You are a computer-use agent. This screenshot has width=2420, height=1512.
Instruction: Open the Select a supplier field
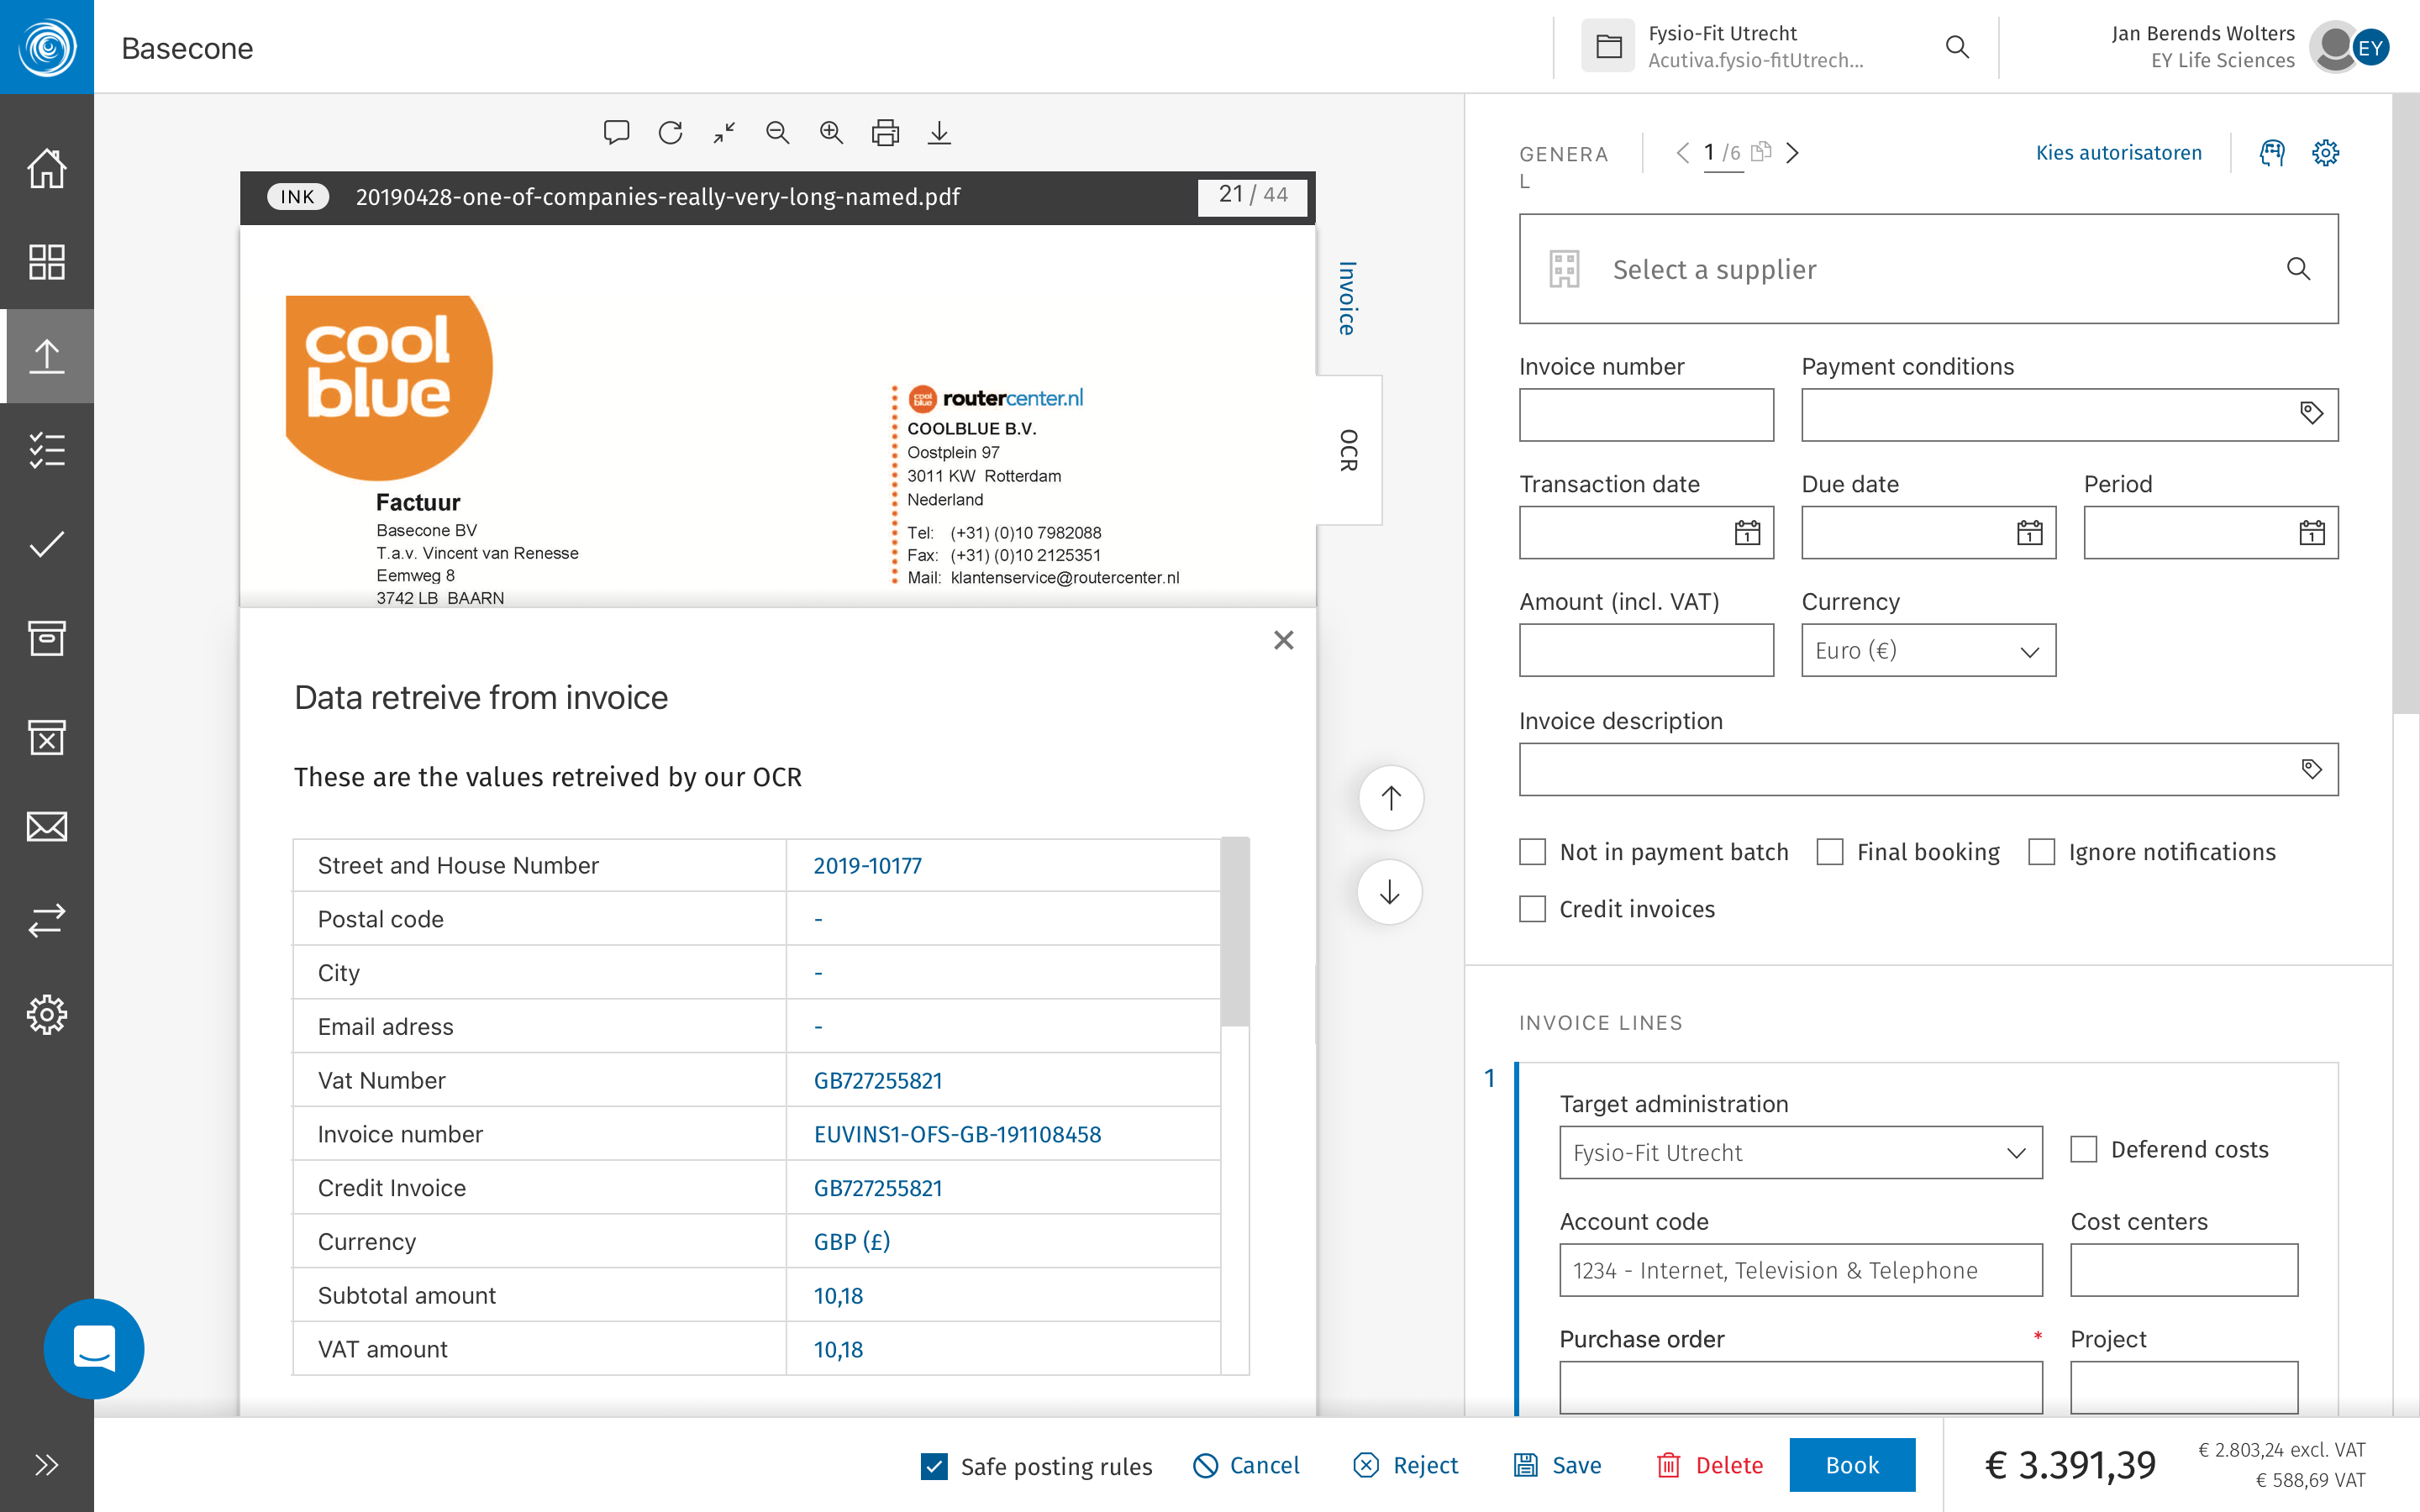click(x=1928, y=269)
